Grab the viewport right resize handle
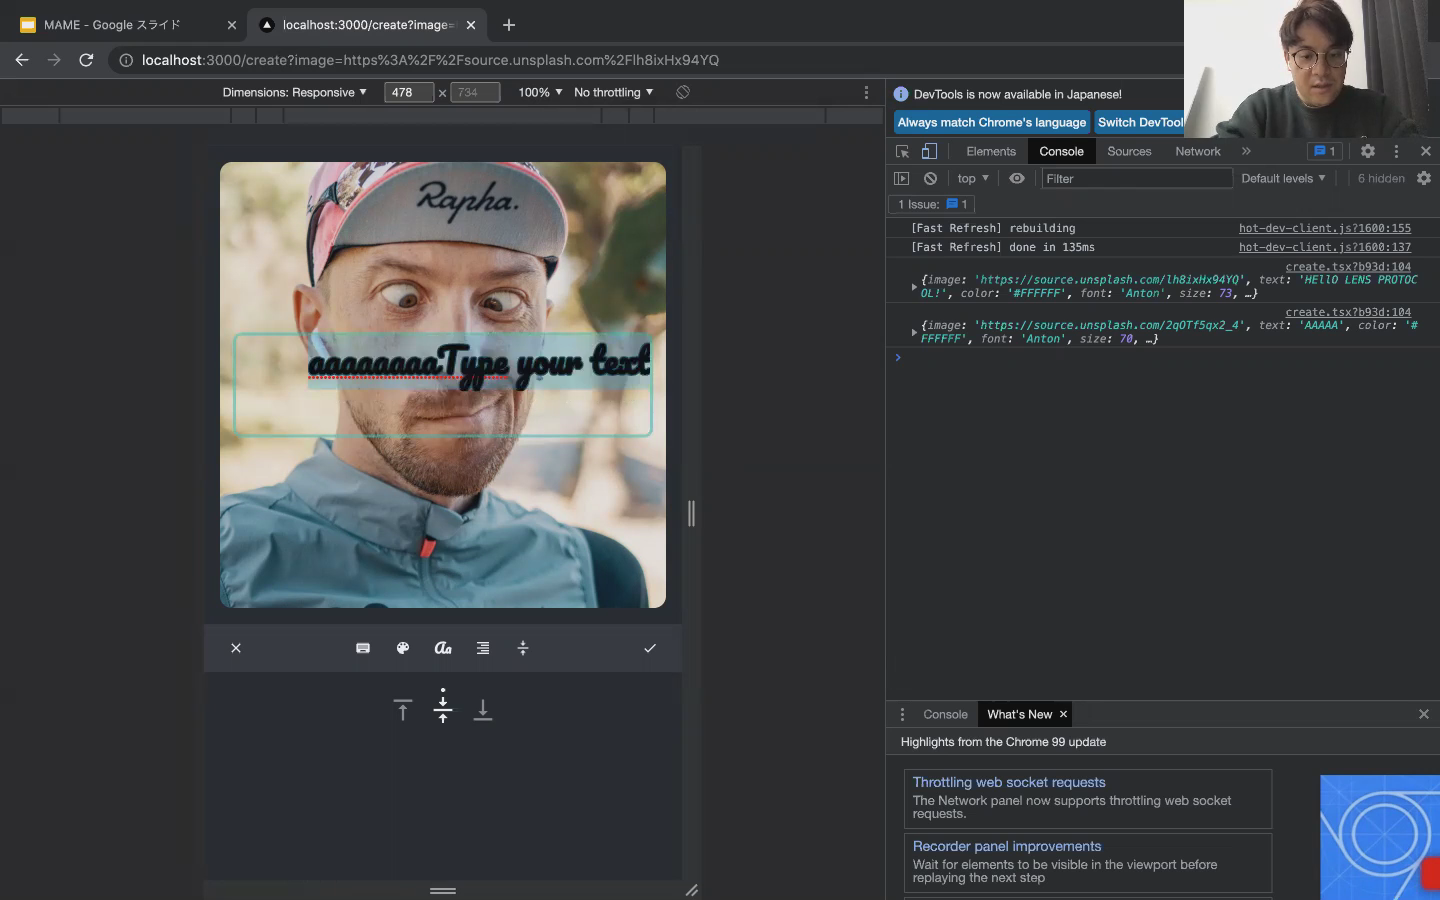Image resolution: width=1440 pixels, height=900 pixels. [x=691, y=513]
